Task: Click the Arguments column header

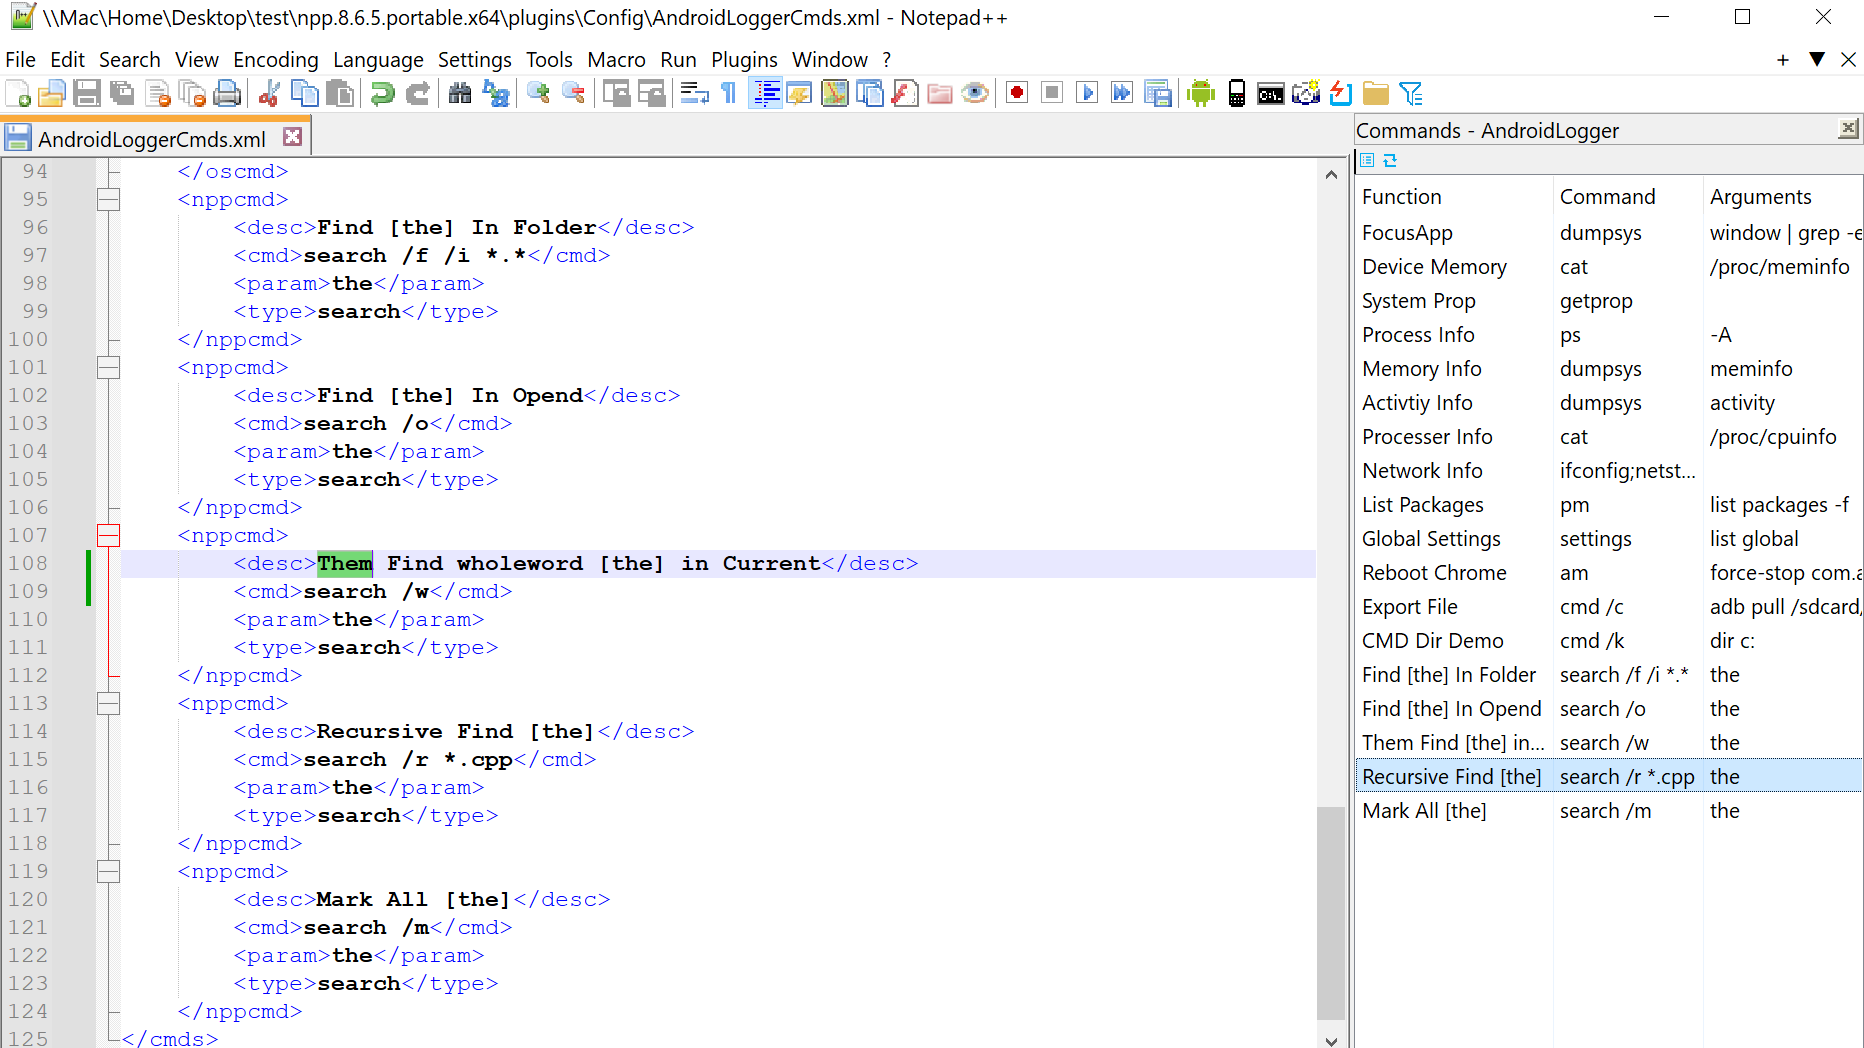Action: pyautogui.click(x=1783, y=197)
